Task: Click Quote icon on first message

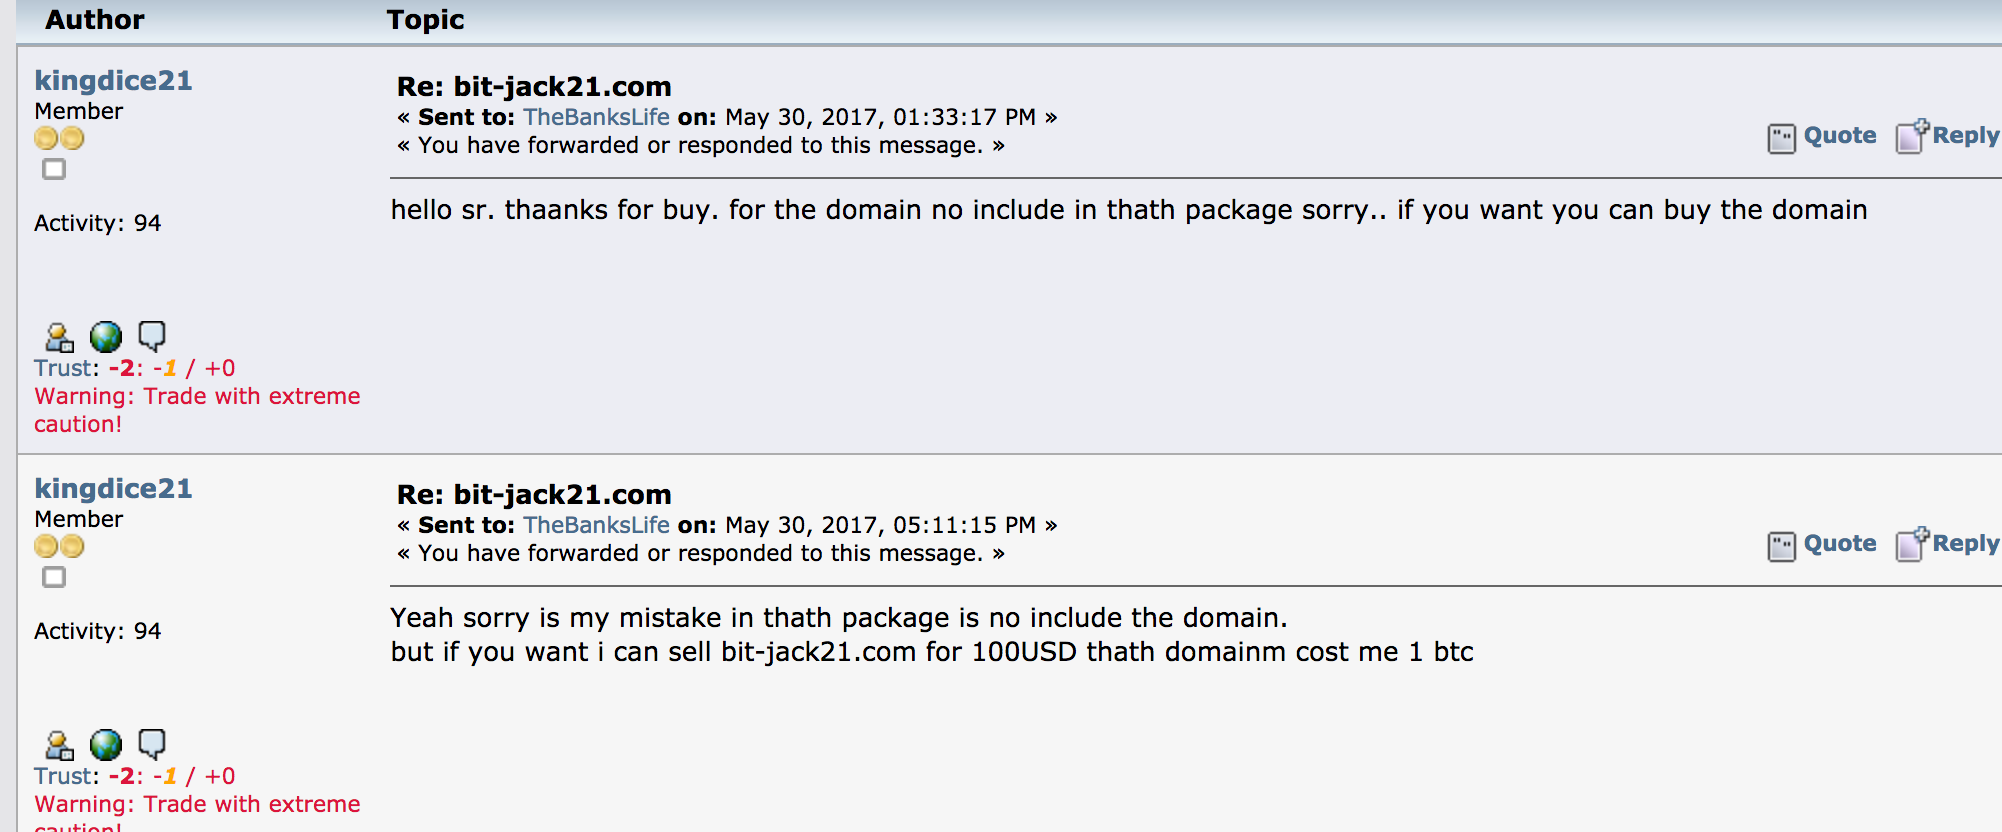Action: [1782, 138]
